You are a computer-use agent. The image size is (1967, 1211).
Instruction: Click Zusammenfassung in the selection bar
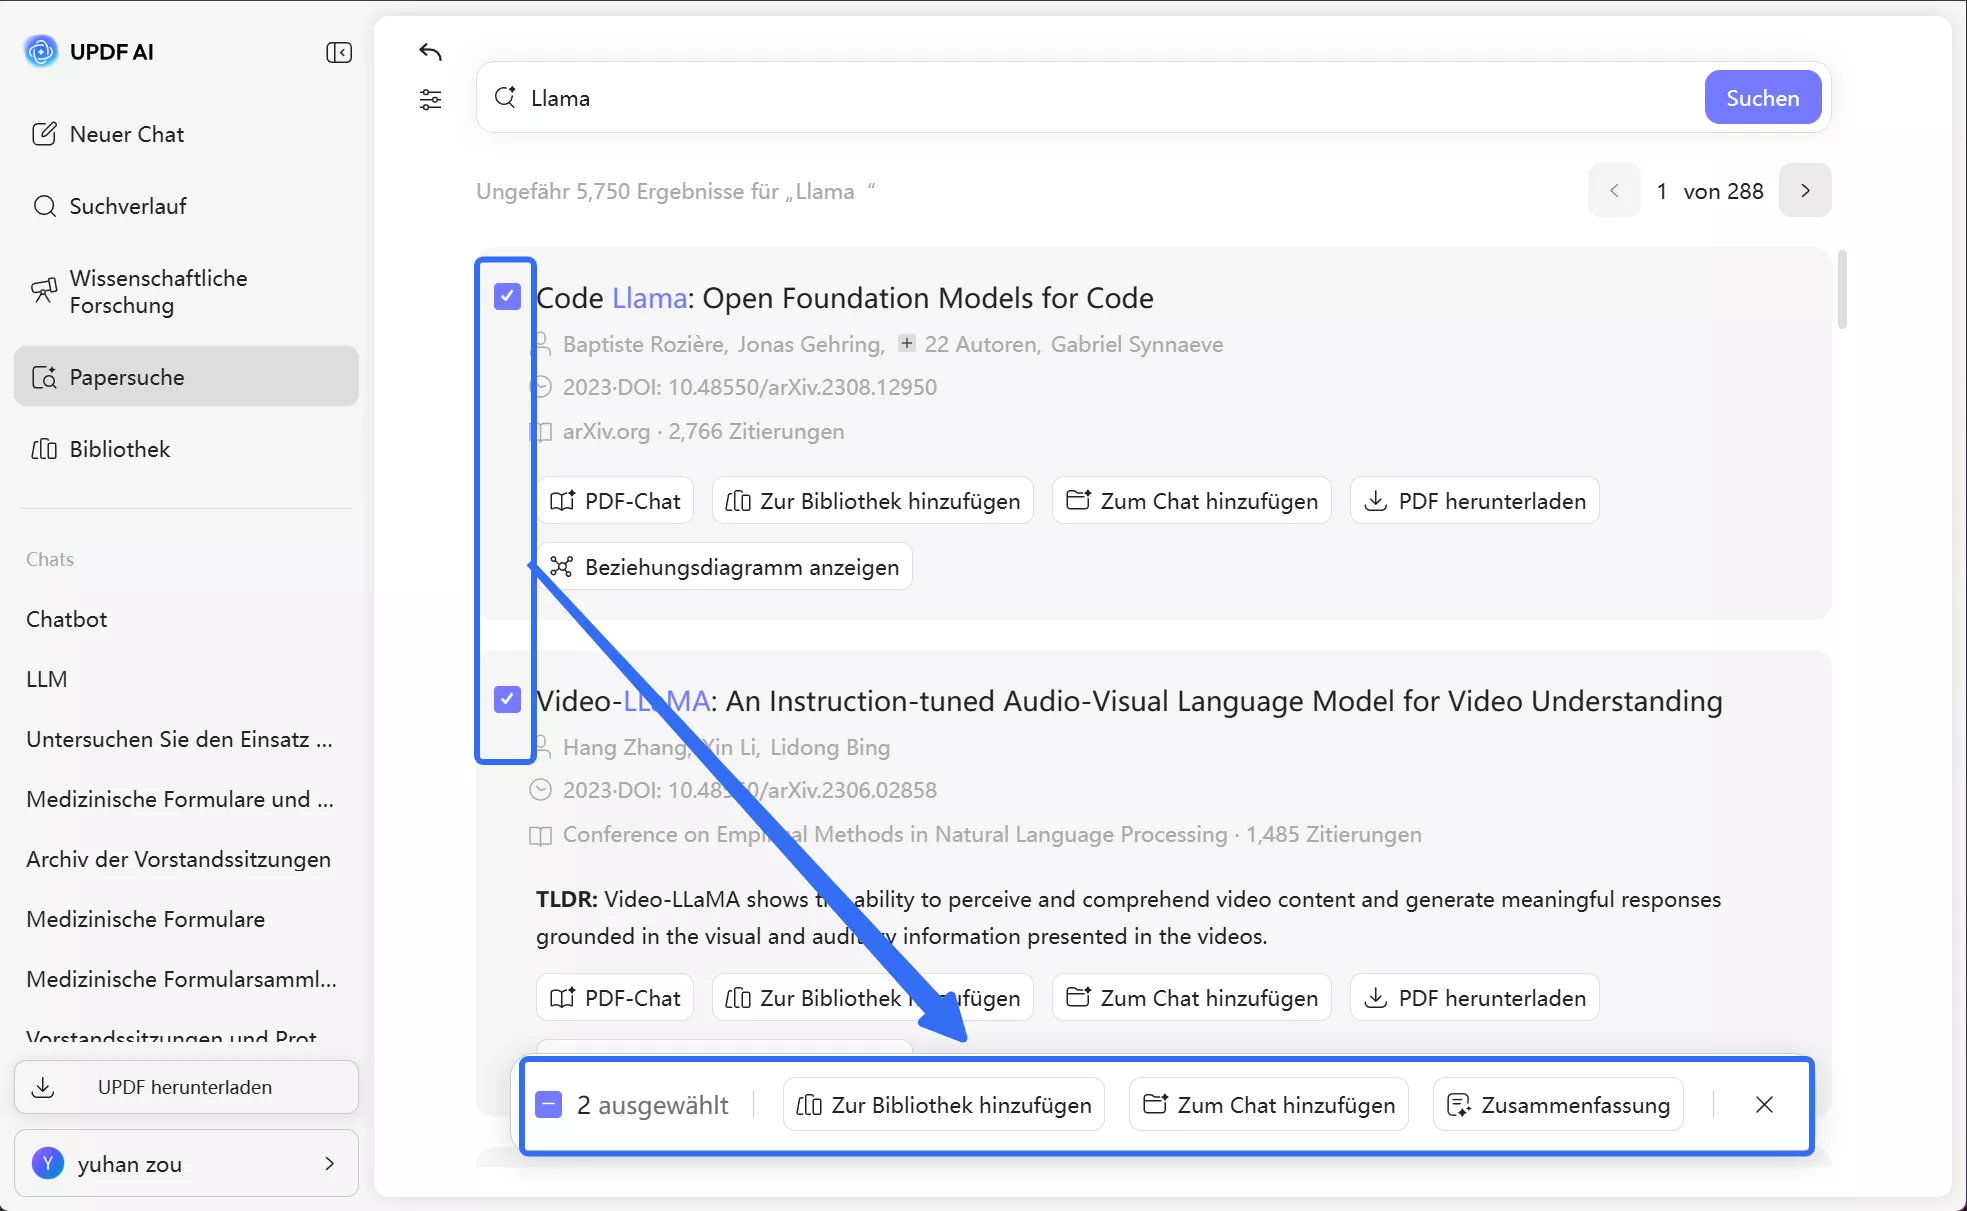(1558, 1104)
